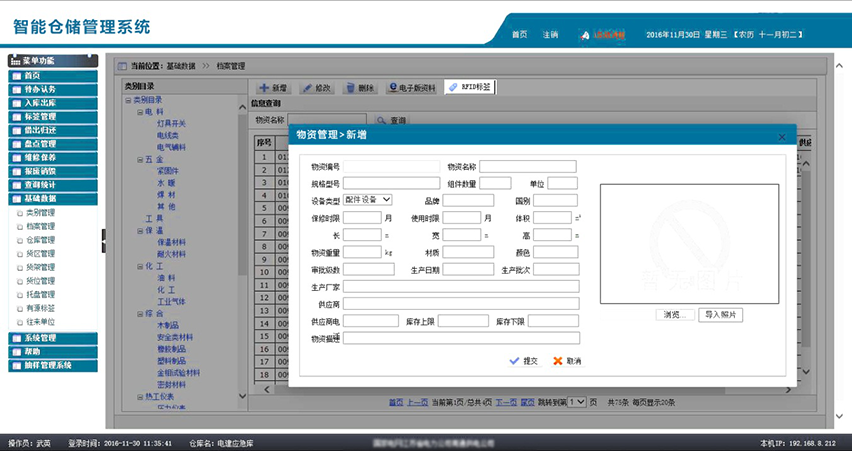Collapse the 综合 tree node

[140, 314]
